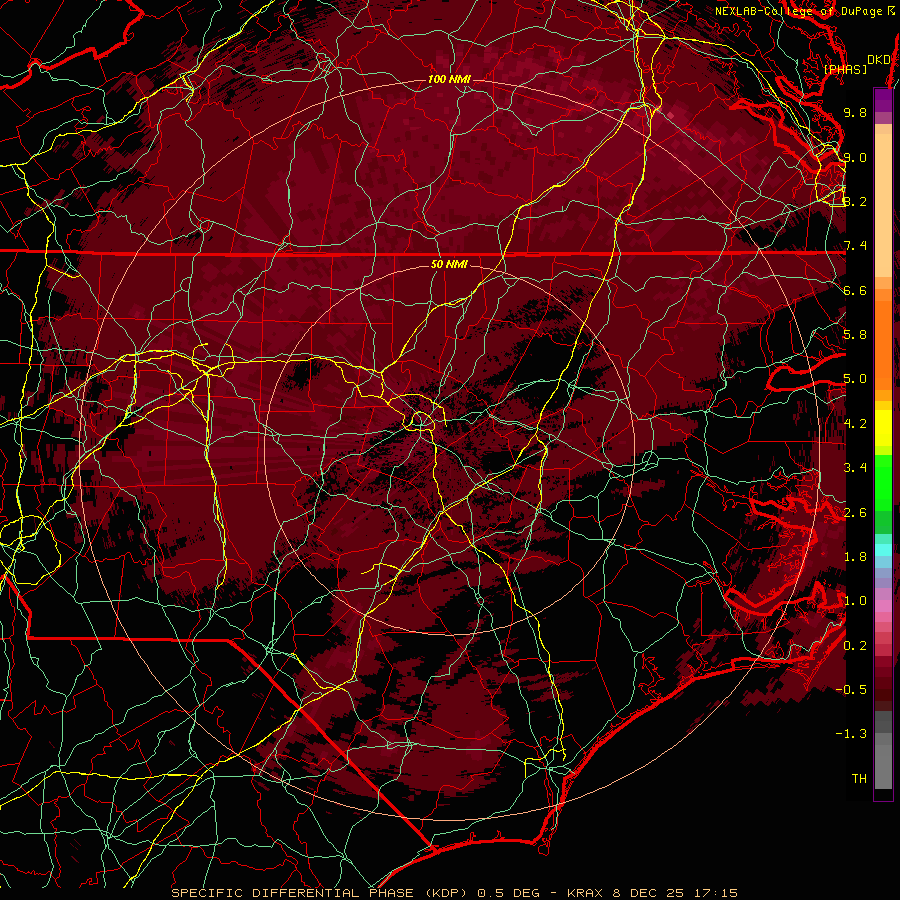The width and height of the screenshot is (900, 900).
Task: Click the DKD product code label
Action: click(x=878, y=60)
